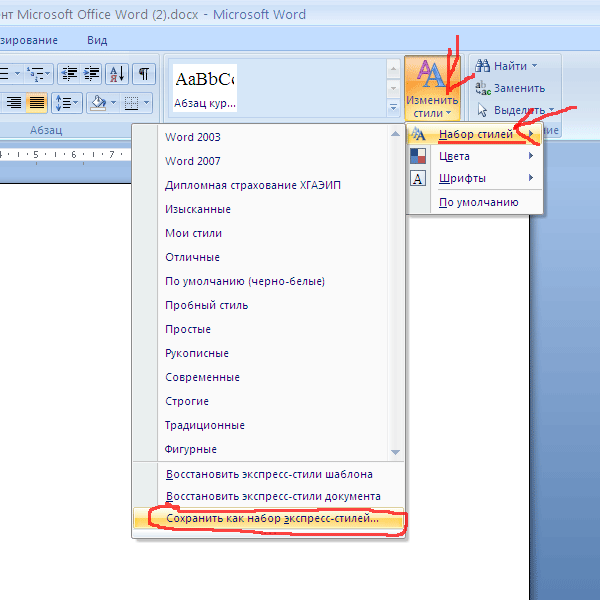Open shading color dropdown arrow
The image size is (600, 600).
coord(113,103)
